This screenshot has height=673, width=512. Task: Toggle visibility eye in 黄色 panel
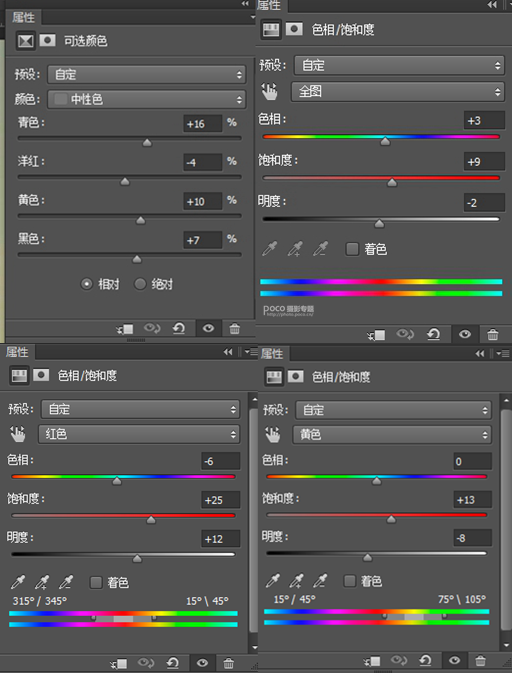[x=454, y=660]
